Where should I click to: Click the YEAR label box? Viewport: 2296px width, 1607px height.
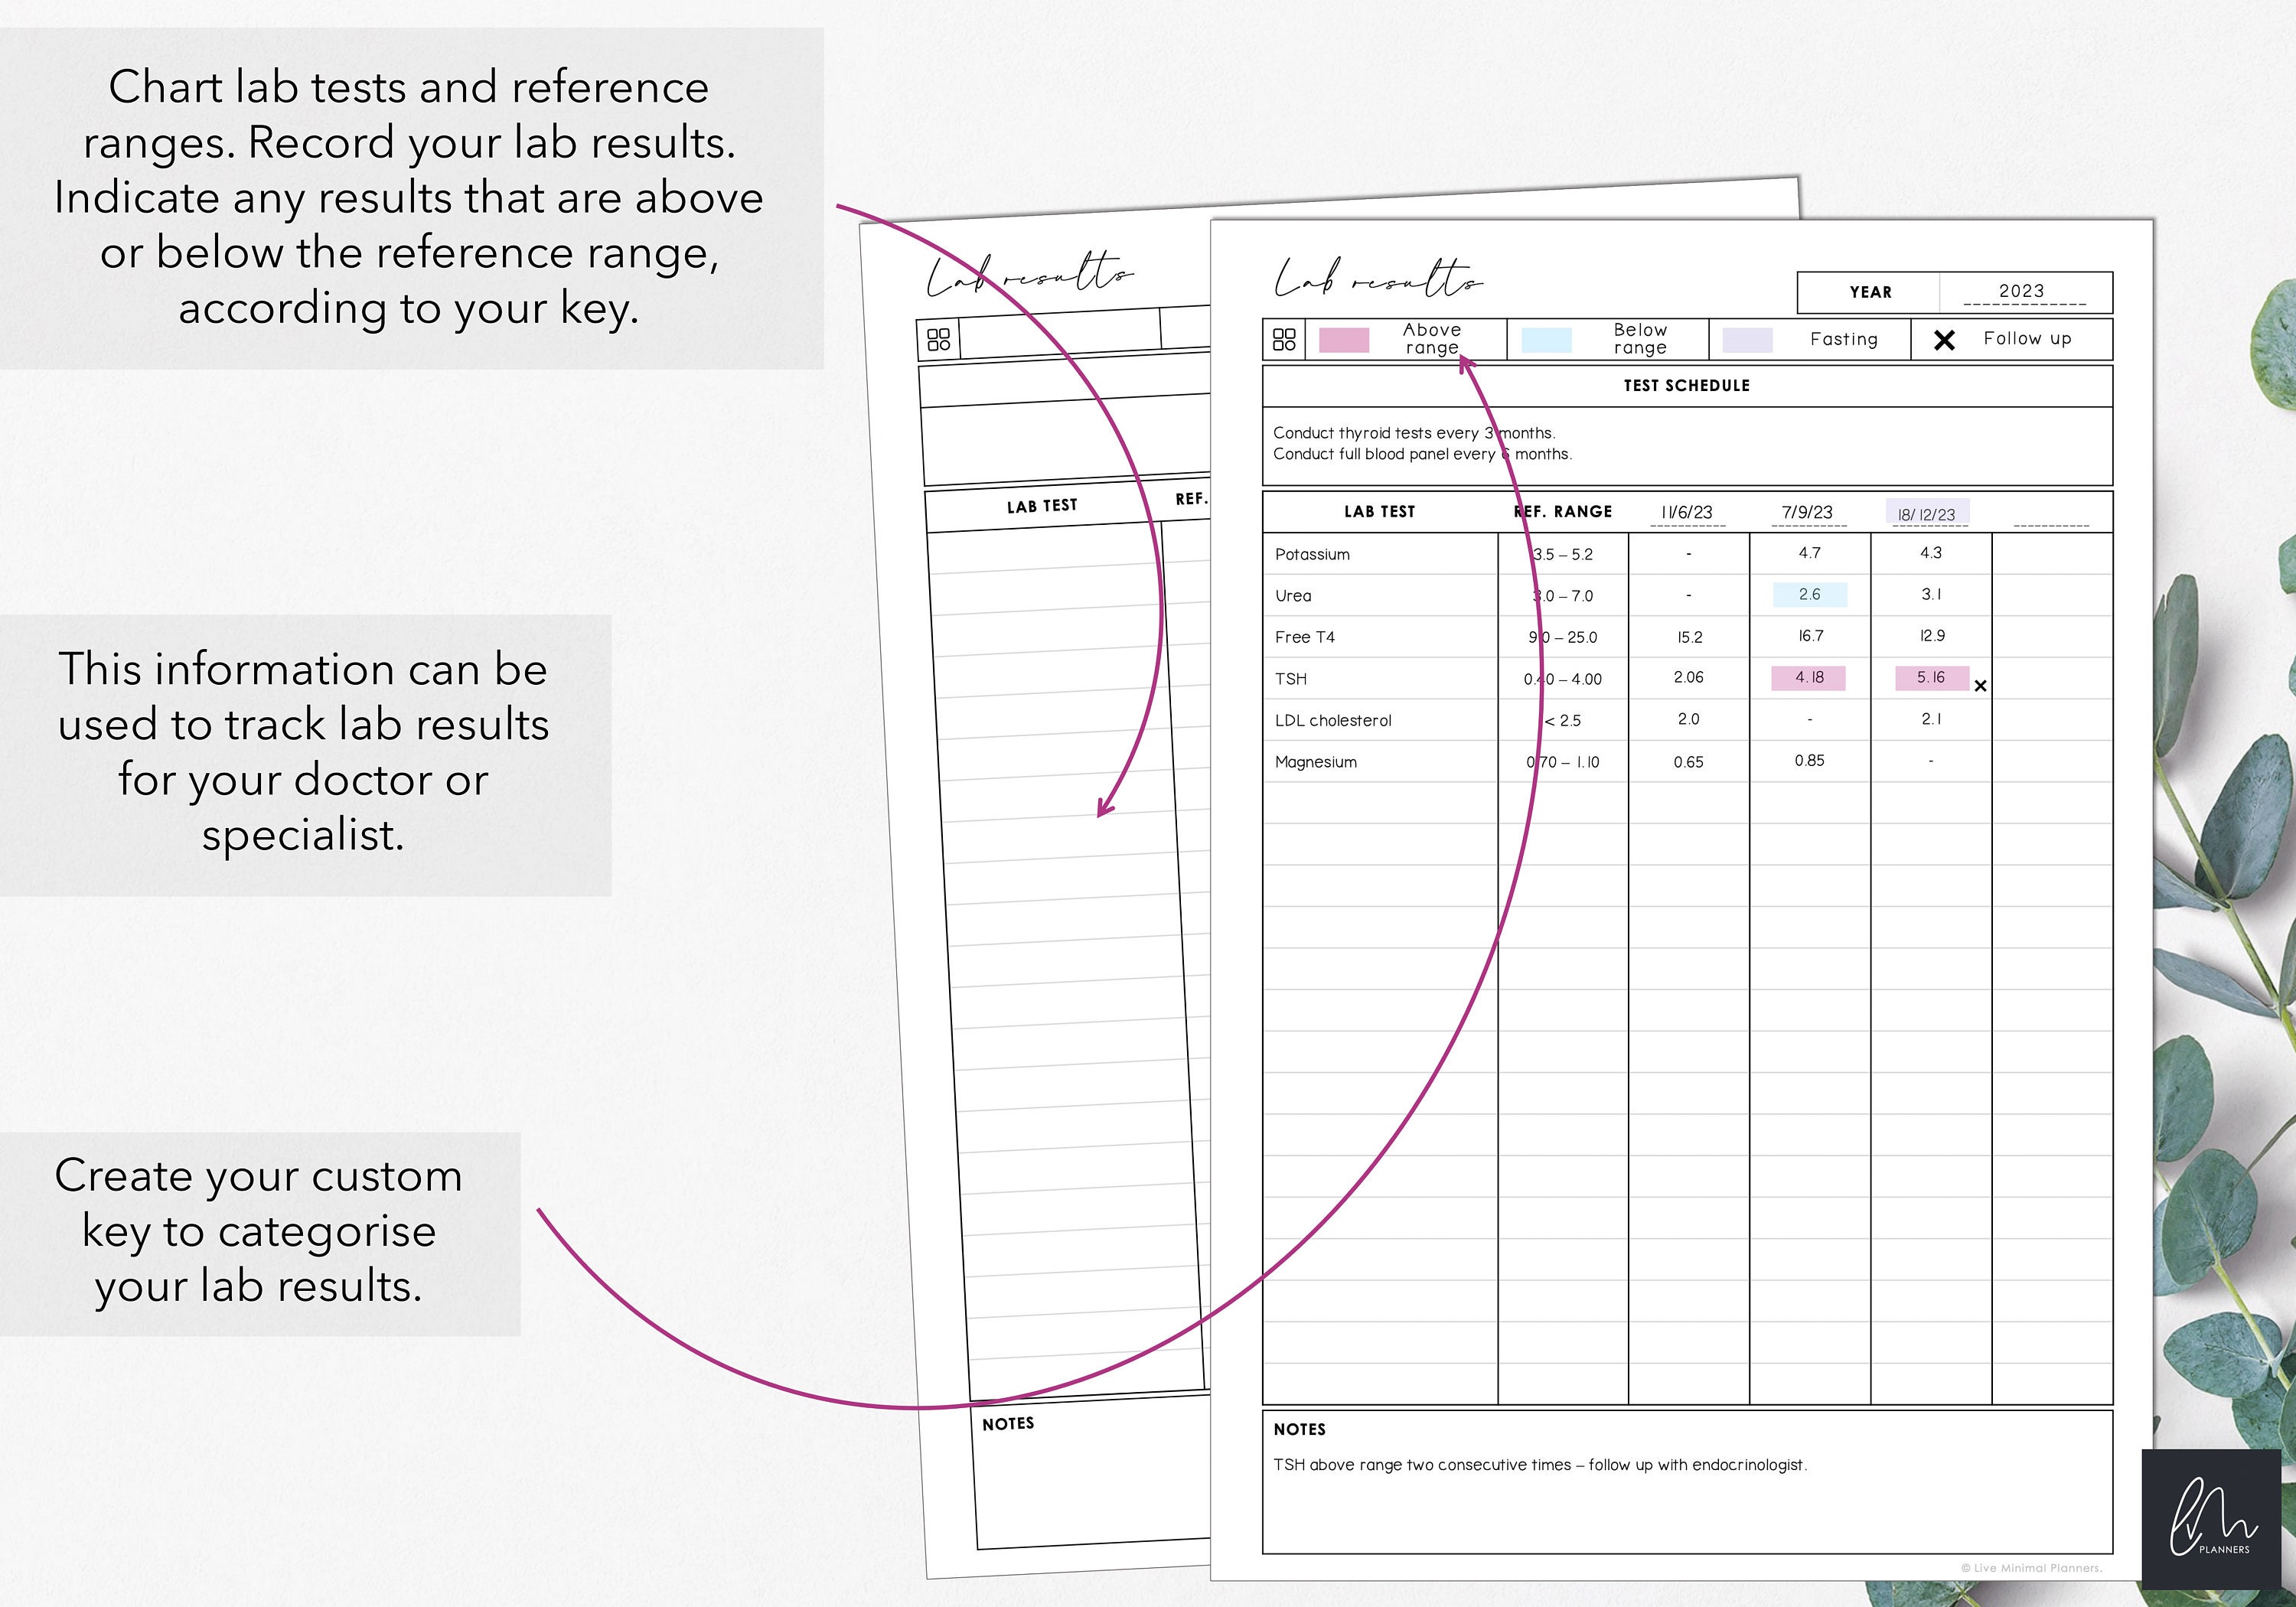1868,292
